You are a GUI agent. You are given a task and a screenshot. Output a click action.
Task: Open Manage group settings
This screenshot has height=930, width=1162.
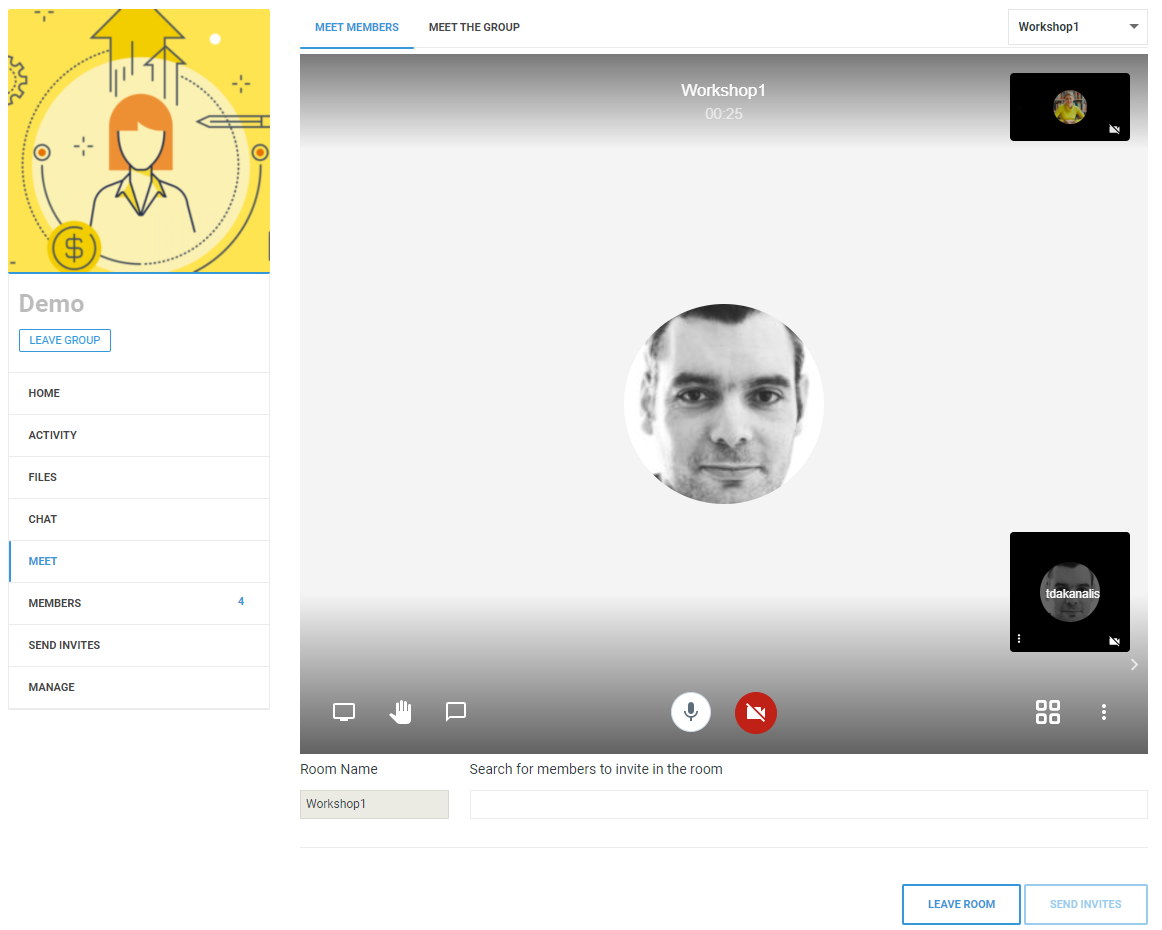(139, 688)
